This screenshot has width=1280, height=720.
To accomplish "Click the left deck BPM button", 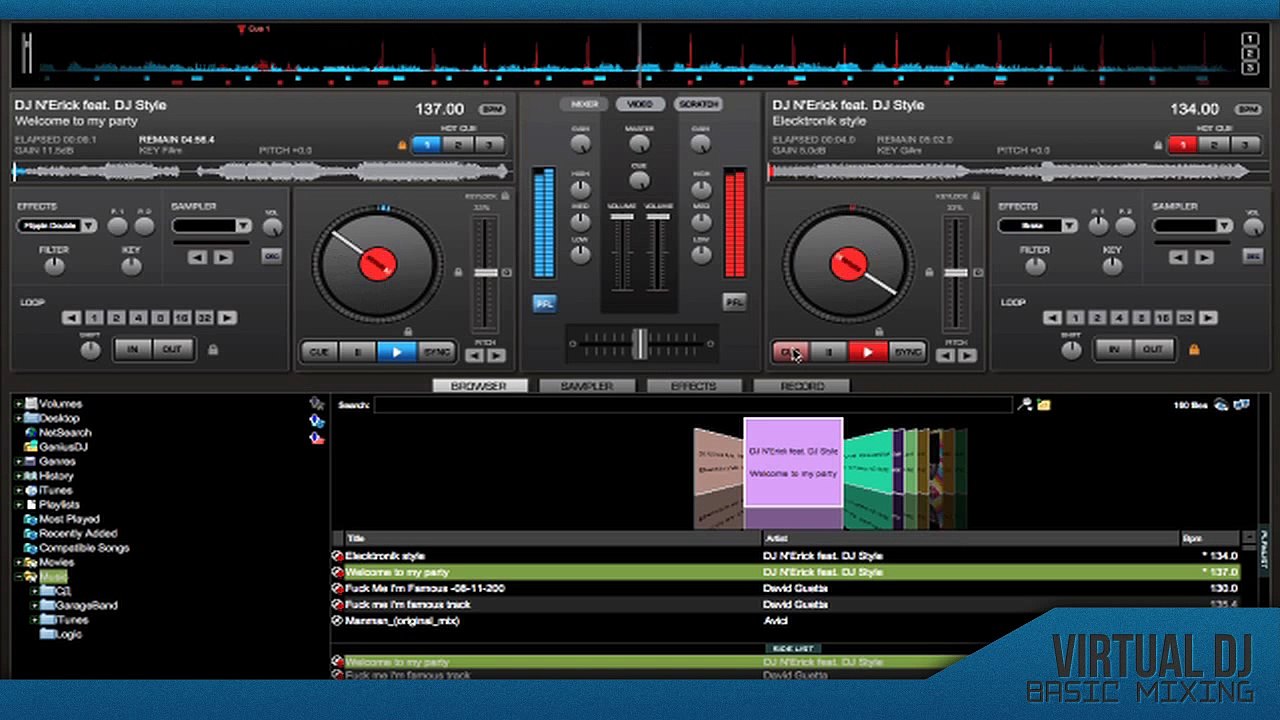I will 491,109.
